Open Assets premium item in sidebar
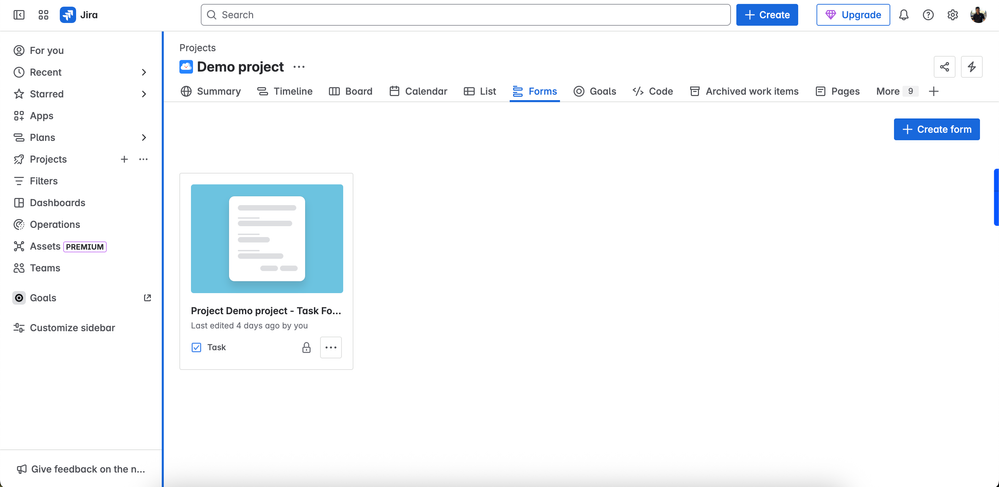 click(x=81, y=246)
